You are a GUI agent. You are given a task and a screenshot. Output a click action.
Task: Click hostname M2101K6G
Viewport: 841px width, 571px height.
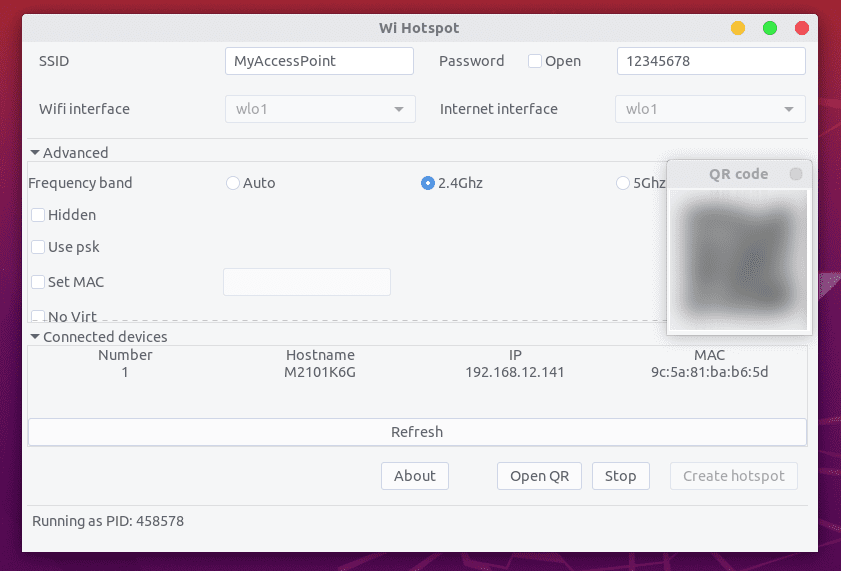pyautogui.click(x=320, y=372)
